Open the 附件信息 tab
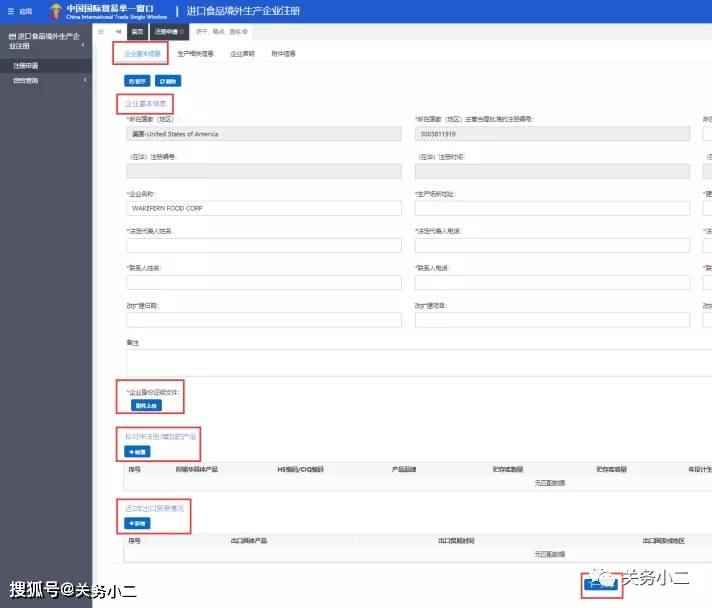This screenshot has height=608, width=712. (284, 53)
